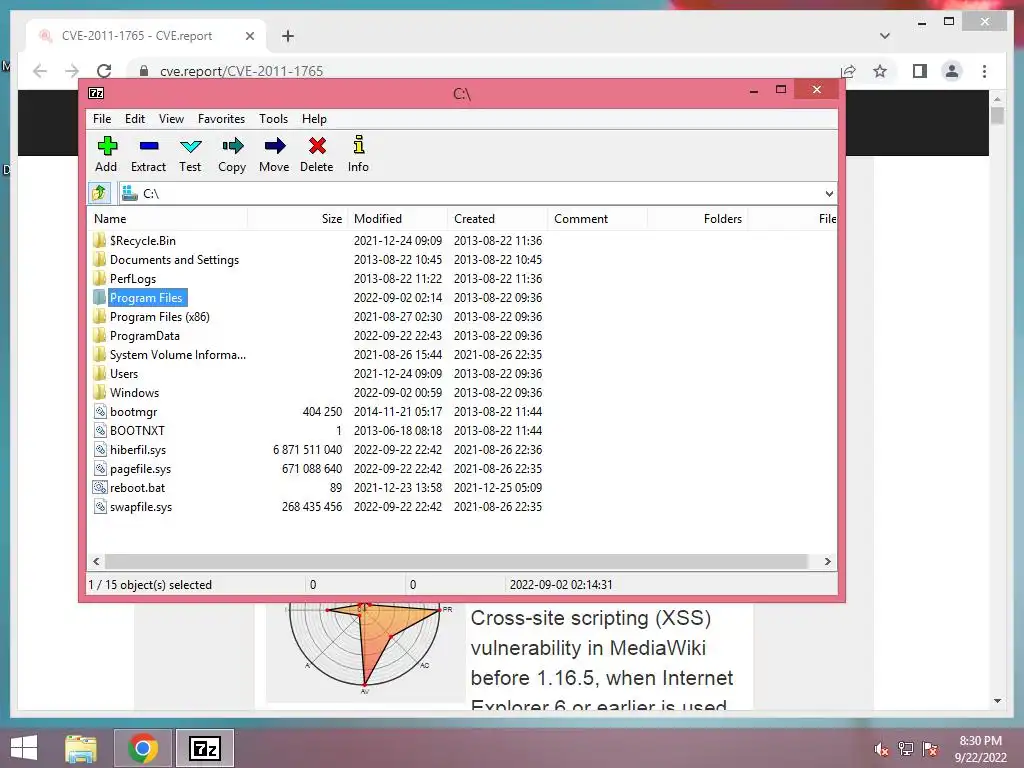
Task: Select the reboot.bat file icon
Action: [100, 487]
